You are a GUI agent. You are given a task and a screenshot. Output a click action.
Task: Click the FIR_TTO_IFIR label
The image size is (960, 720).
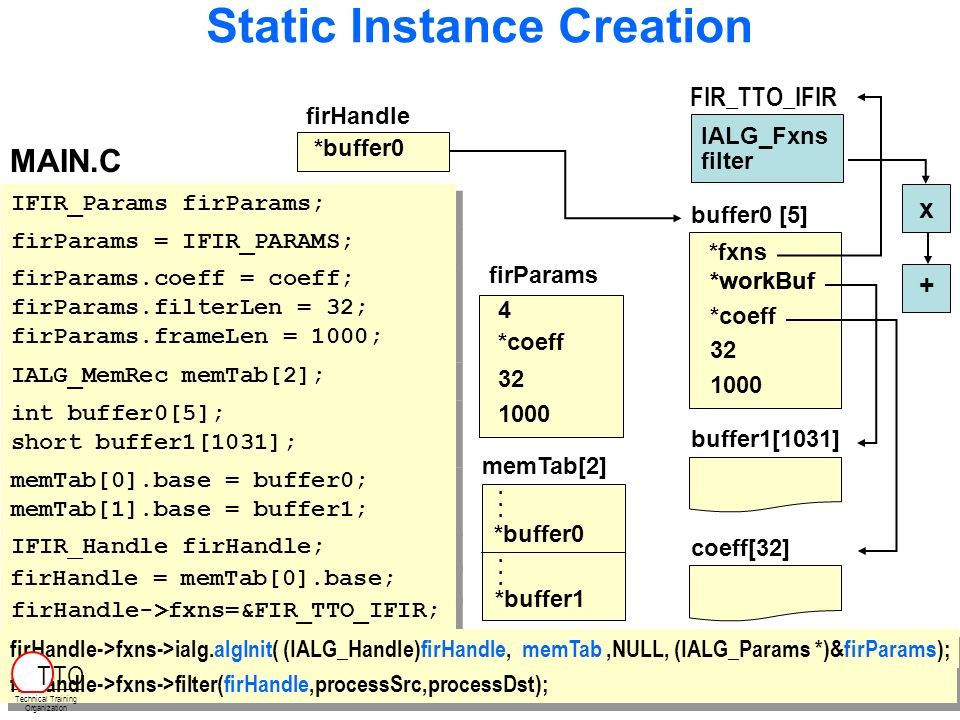(x=763, y=97)
